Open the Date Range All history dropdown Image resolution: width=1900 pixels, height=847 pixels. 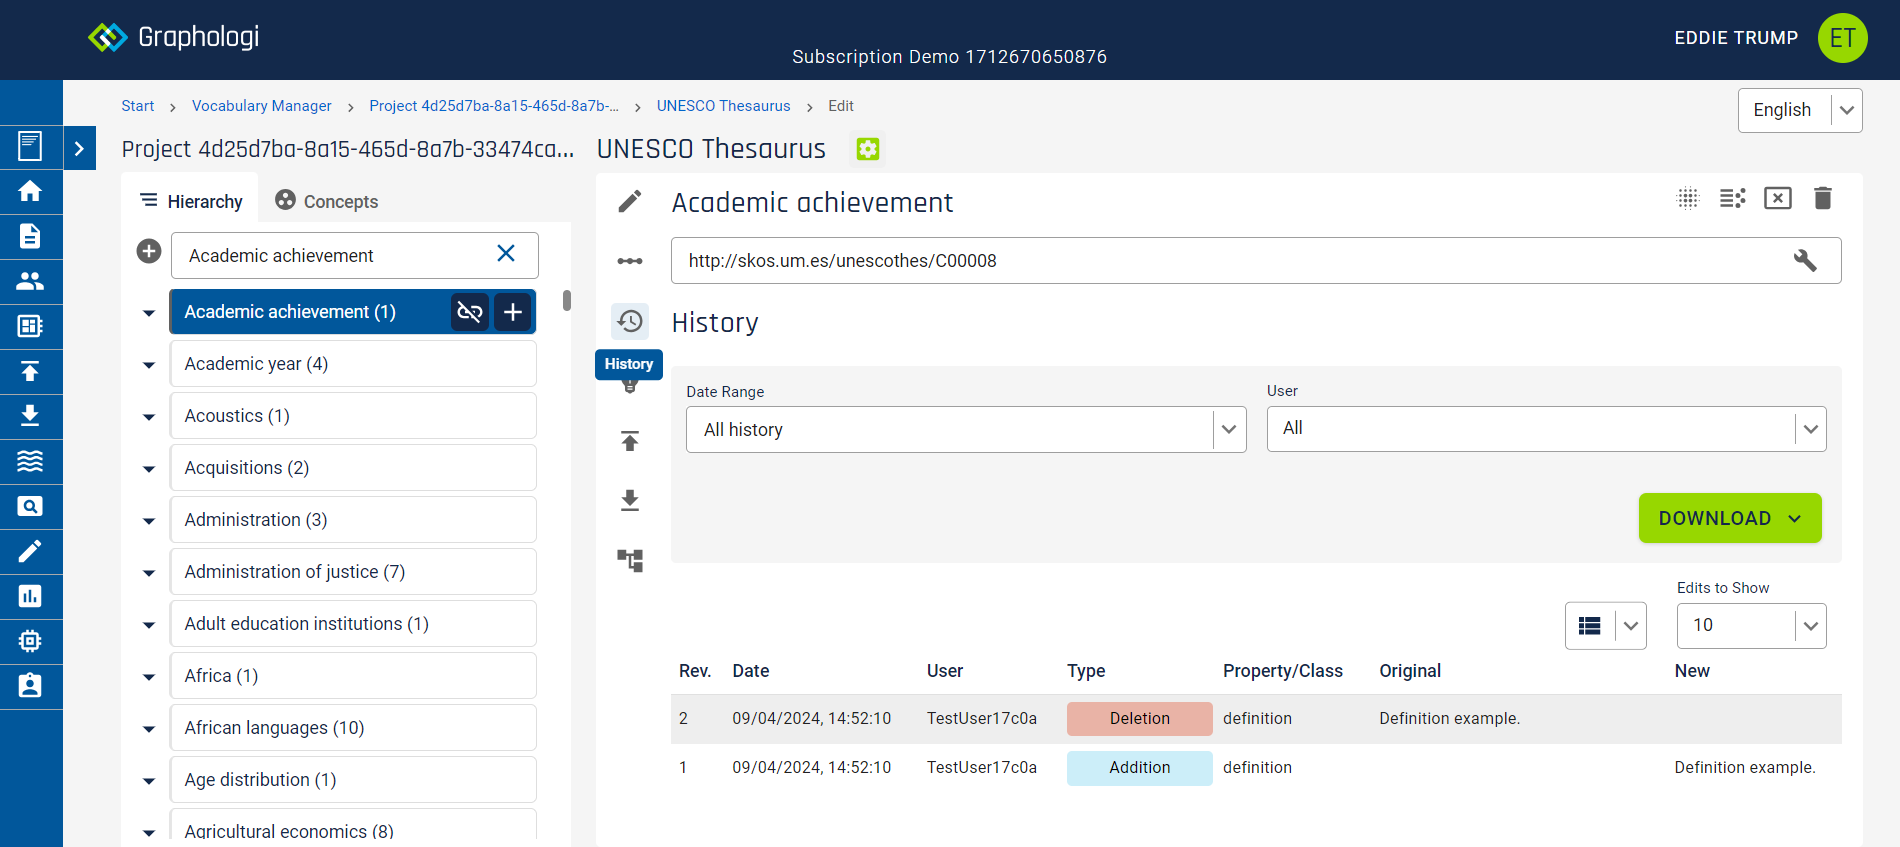(x=966, y=429)
